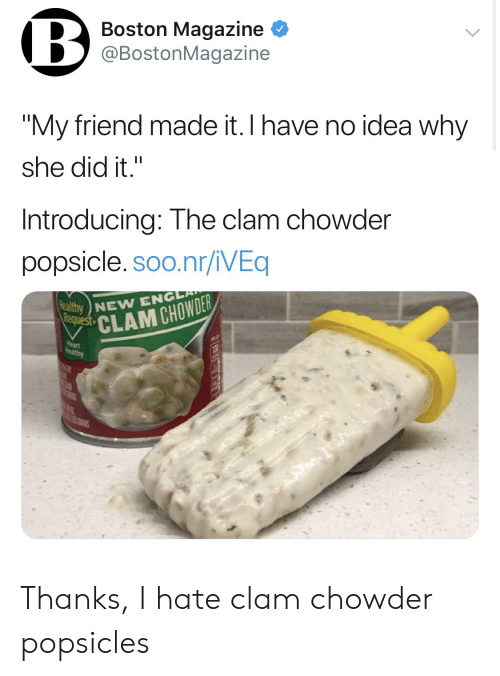Click the blue verified badge
This screenshot has width=500, height=676.
(x=280, y=29)
